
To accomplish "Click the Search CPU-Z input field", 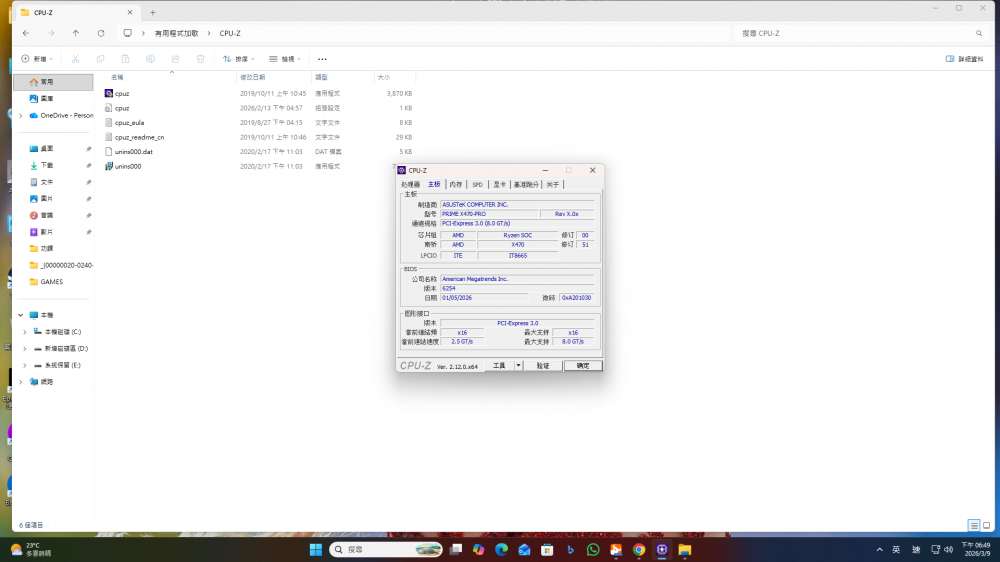I will click(861, 33).
